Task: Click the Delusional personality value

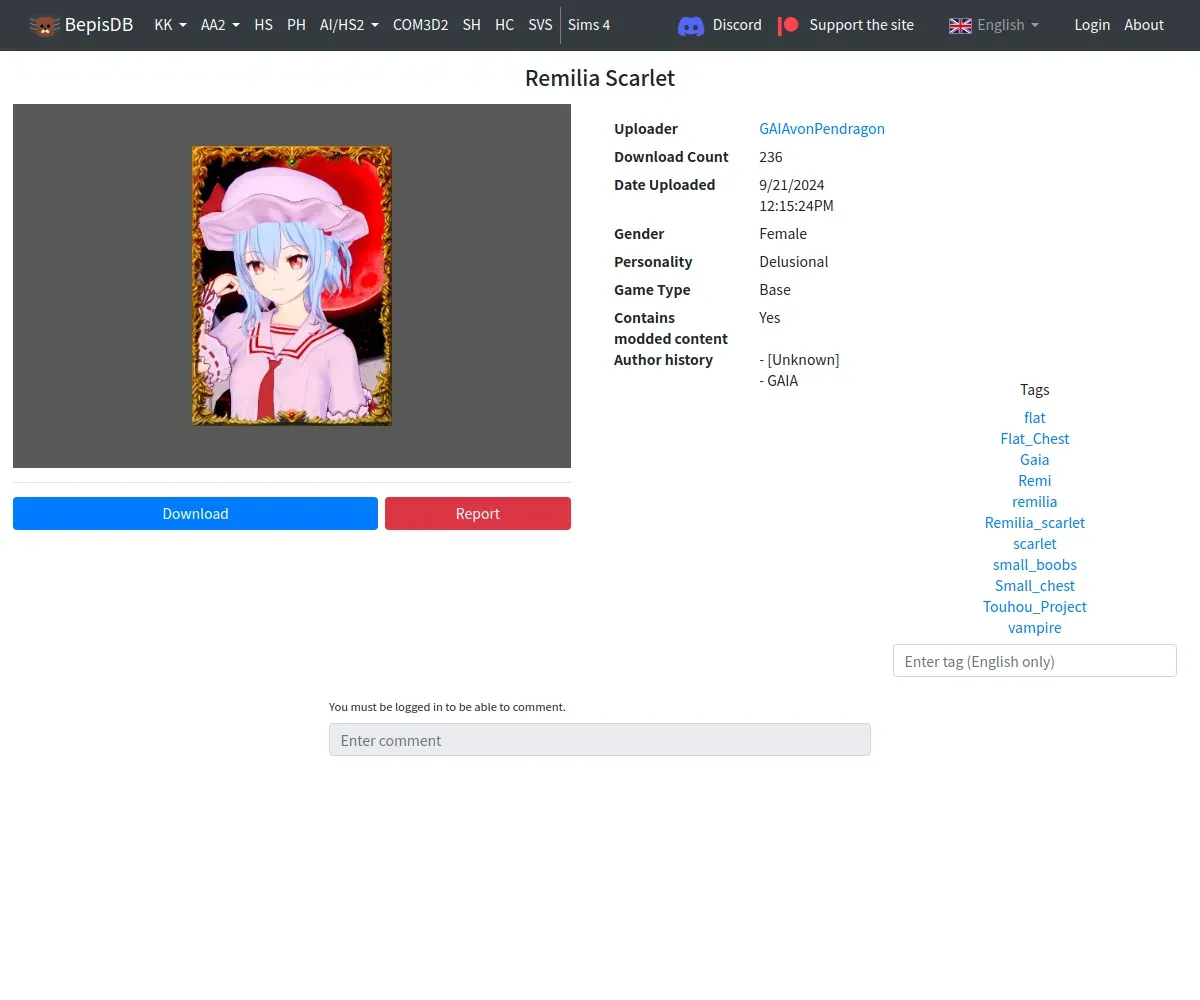Action: (x=794, y=262)
